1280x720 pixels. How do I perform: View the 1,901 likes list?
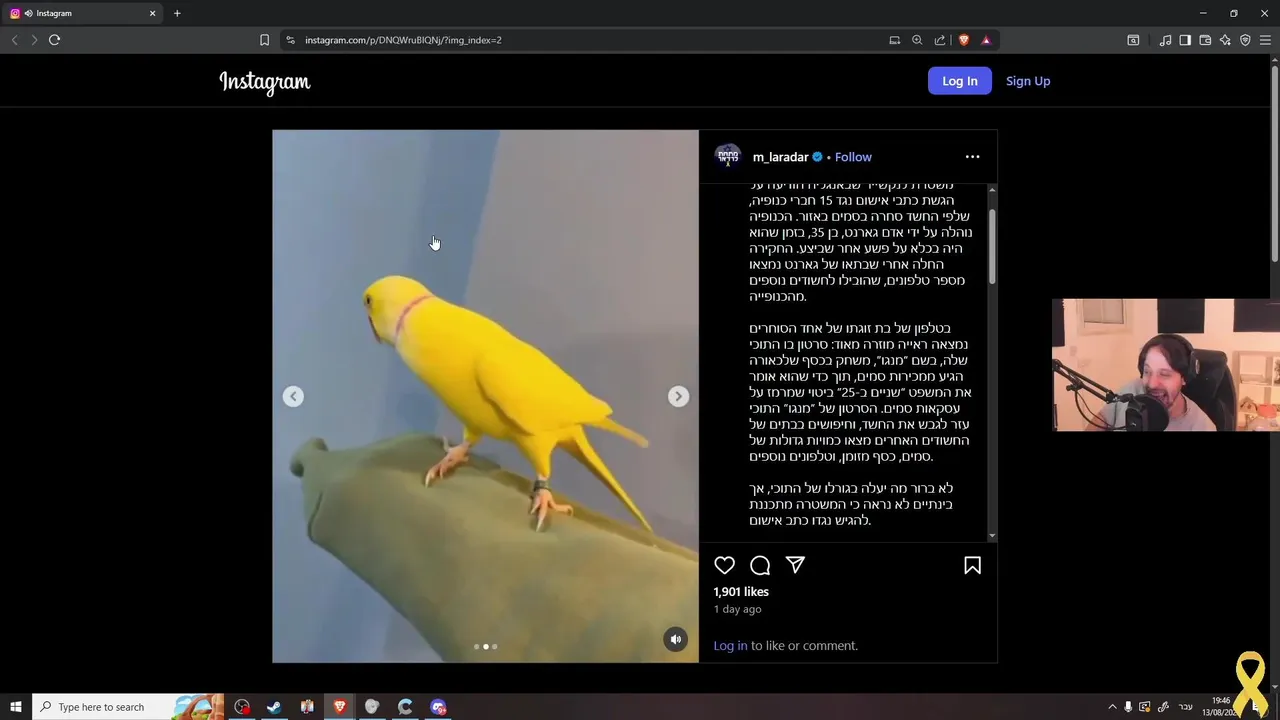coord(741,591)
